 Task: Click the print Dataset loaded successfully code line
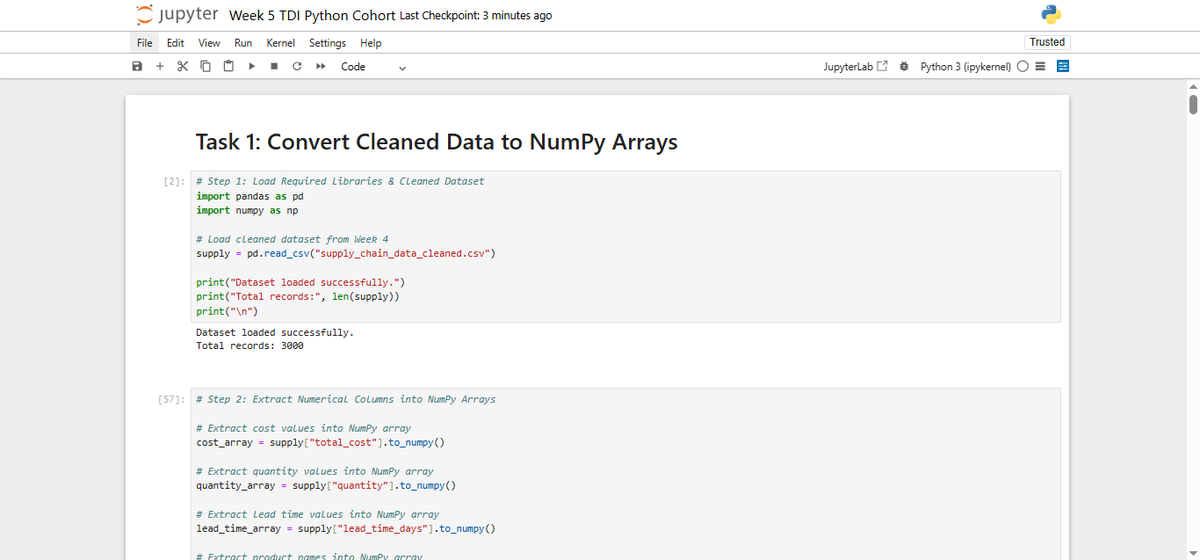(x=300, y=282)
